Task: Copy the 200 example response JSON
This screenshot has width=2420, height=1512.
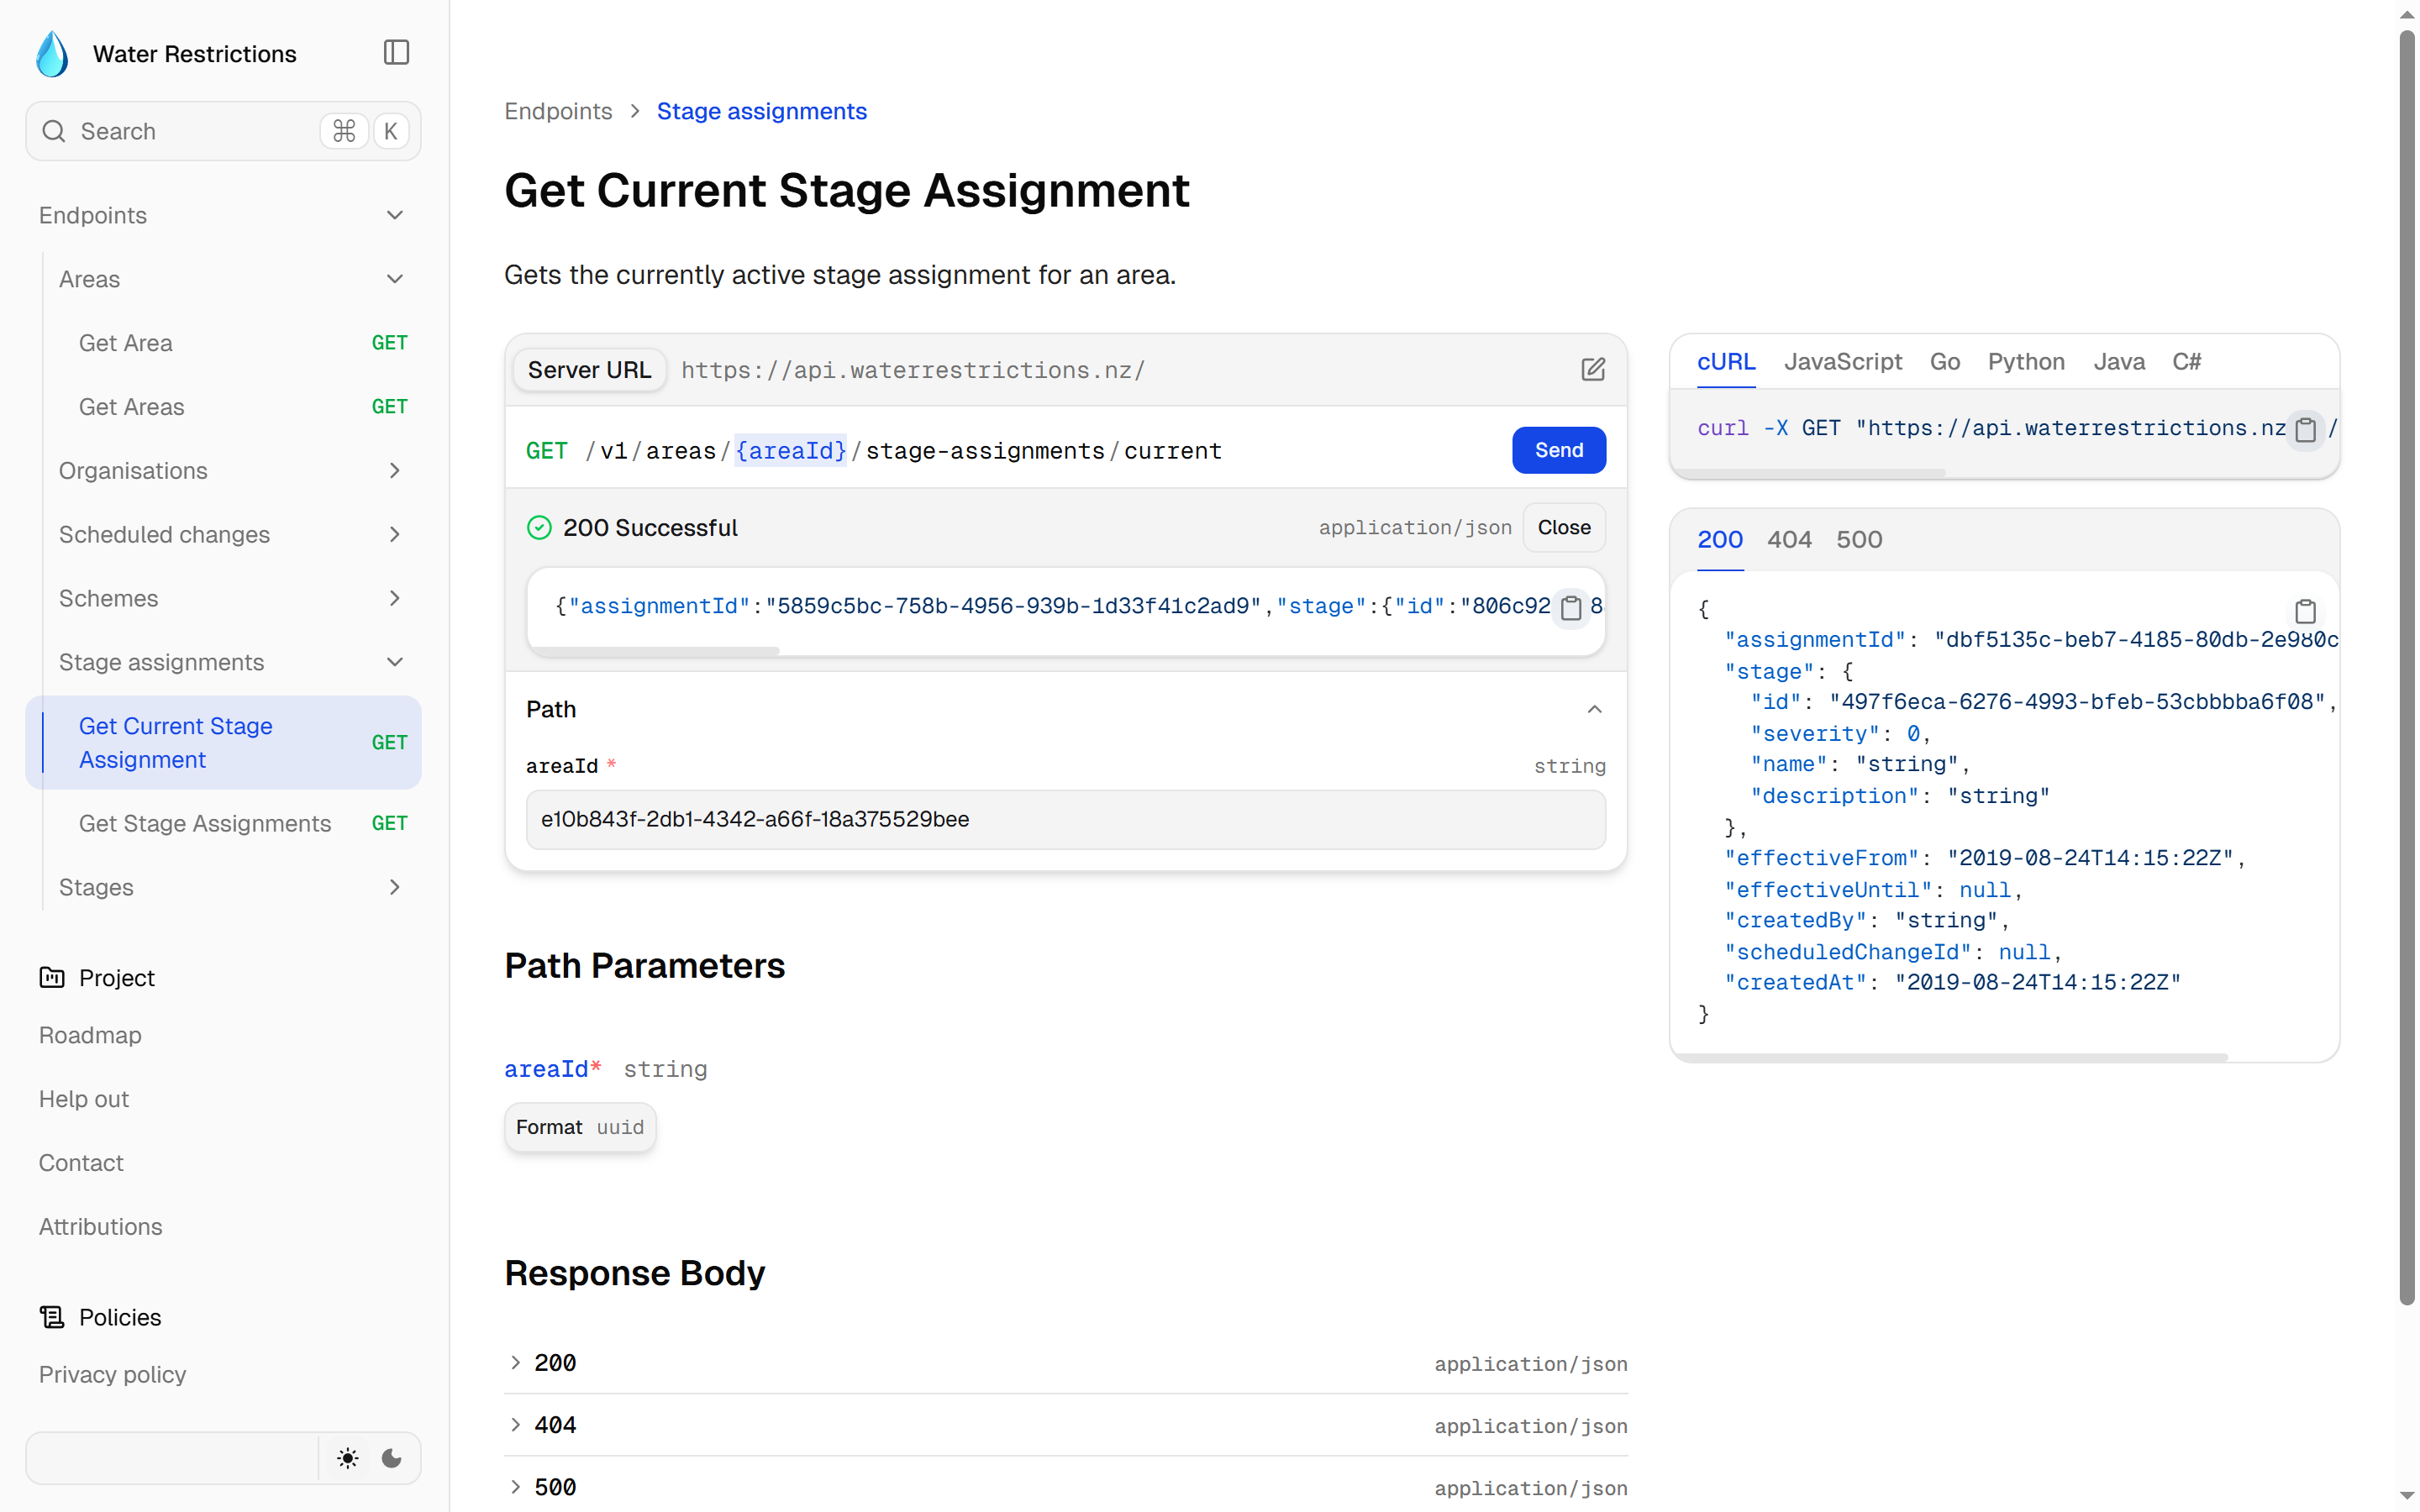Action: click(x=2305, y=611)
